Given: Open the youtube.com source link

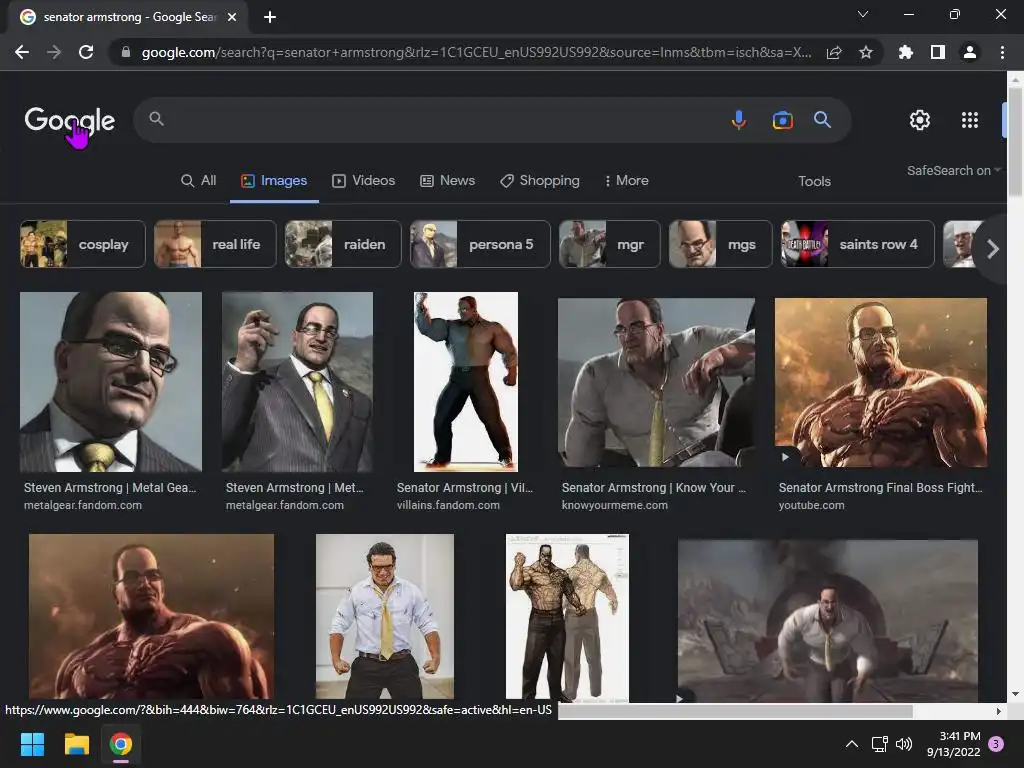Looking at the screenshot, I should pyautogui.click(x=811, y=505).
